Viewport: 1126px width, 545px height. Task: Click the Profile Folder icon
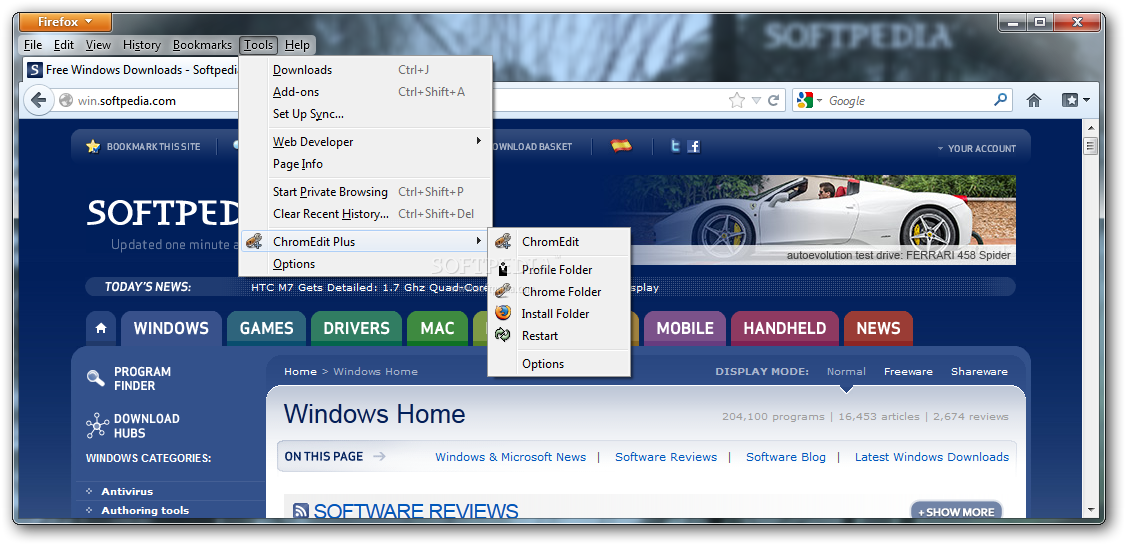(503, 270)
